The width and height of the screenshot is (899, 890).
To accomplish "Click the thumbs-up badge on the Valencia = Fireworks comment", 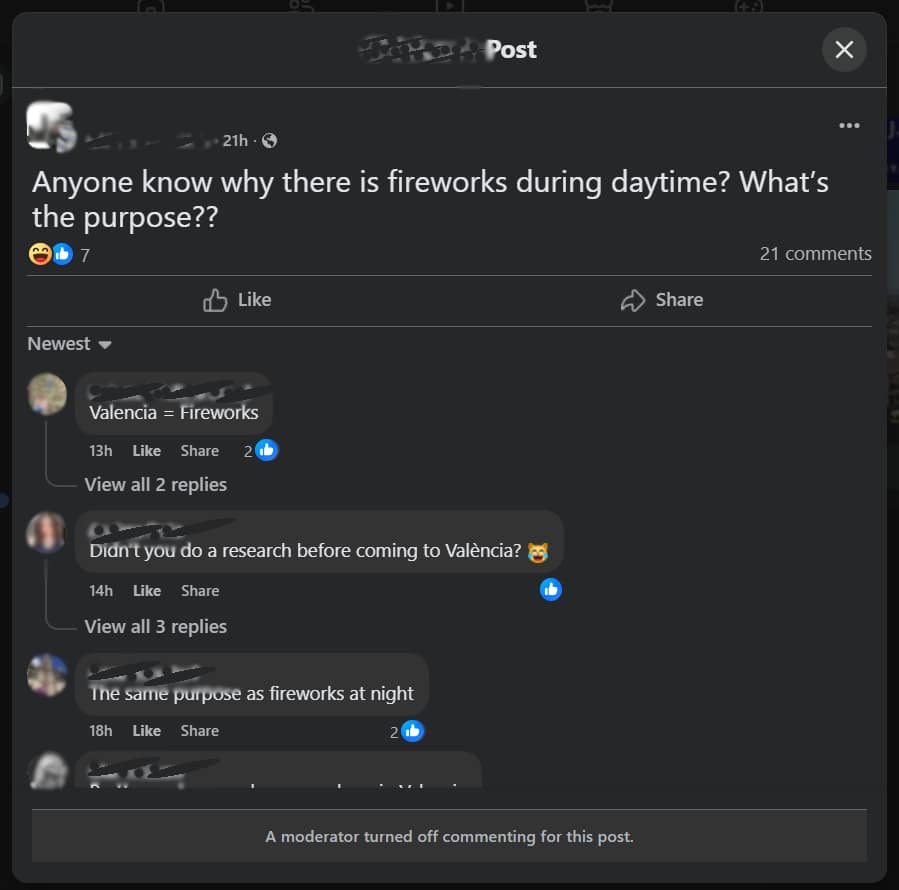I will 267,450.
